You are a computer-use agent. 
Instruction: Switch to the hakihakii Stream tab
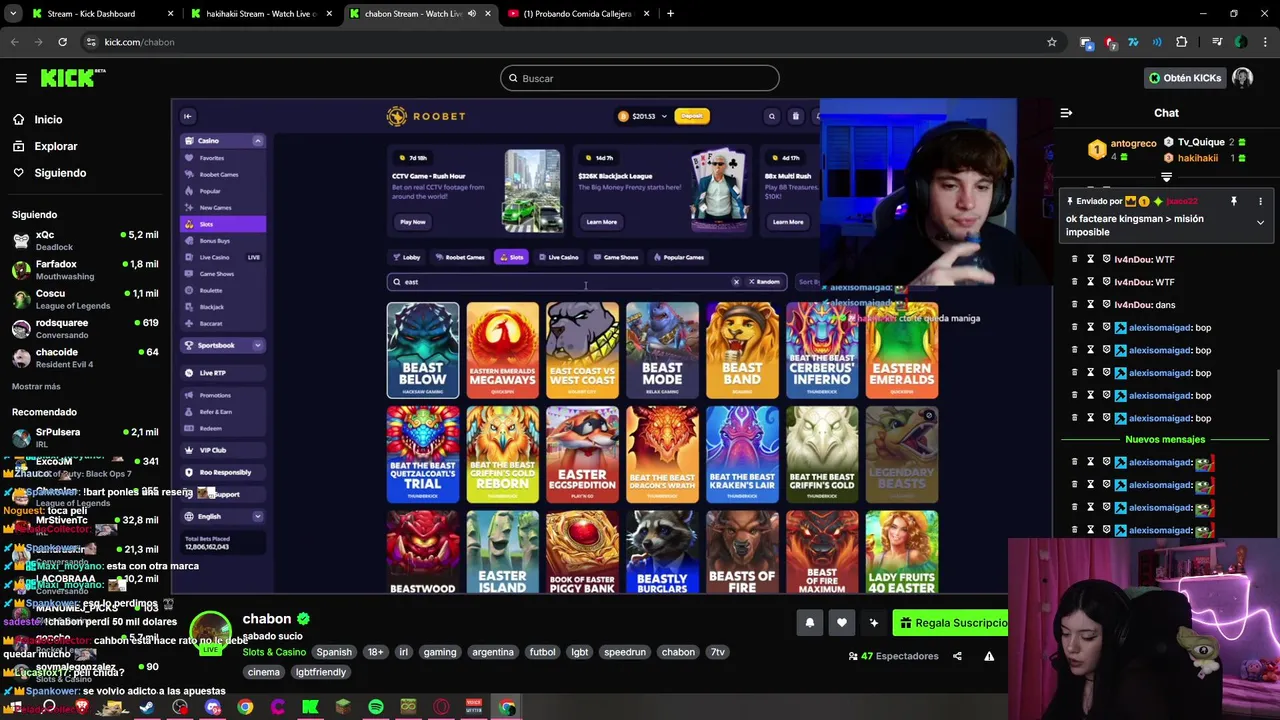(261, 14)
